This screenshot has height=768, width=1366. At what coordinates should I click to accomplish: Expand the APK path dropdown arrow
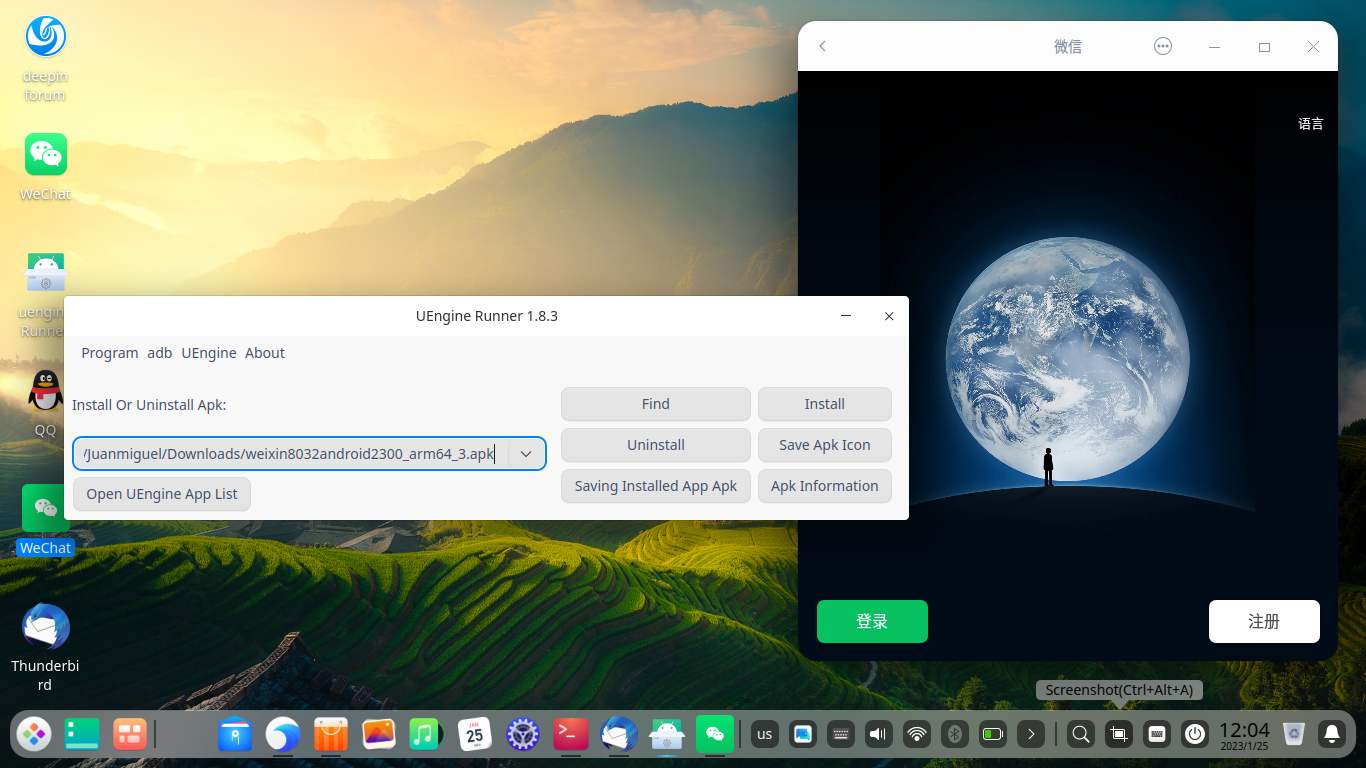526,454
